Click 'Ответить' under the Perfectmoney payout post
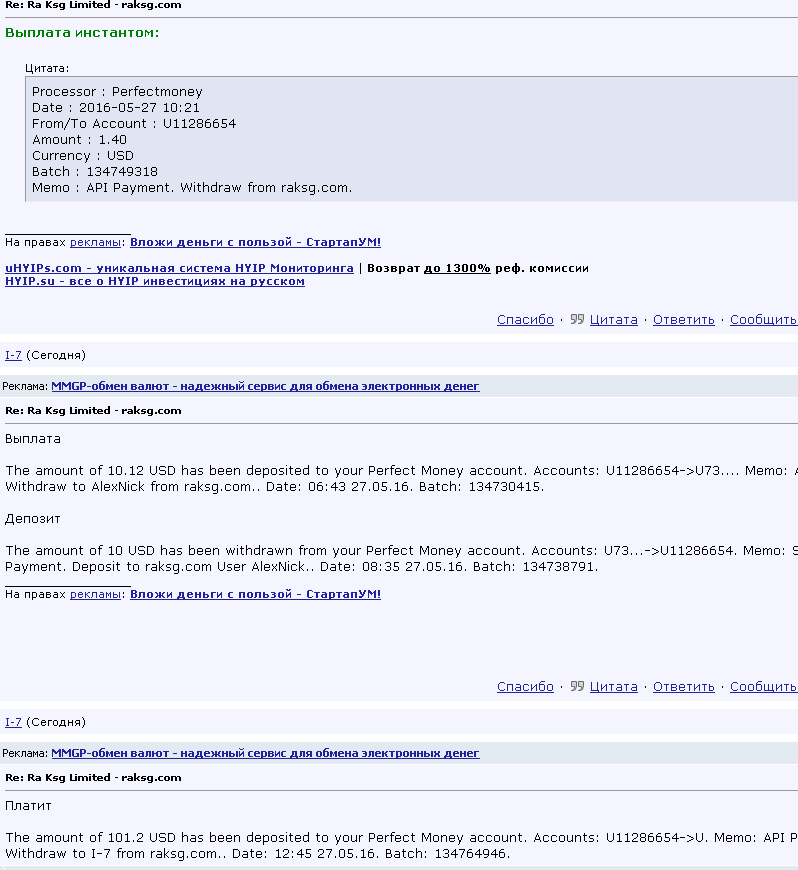 (683, 320)
